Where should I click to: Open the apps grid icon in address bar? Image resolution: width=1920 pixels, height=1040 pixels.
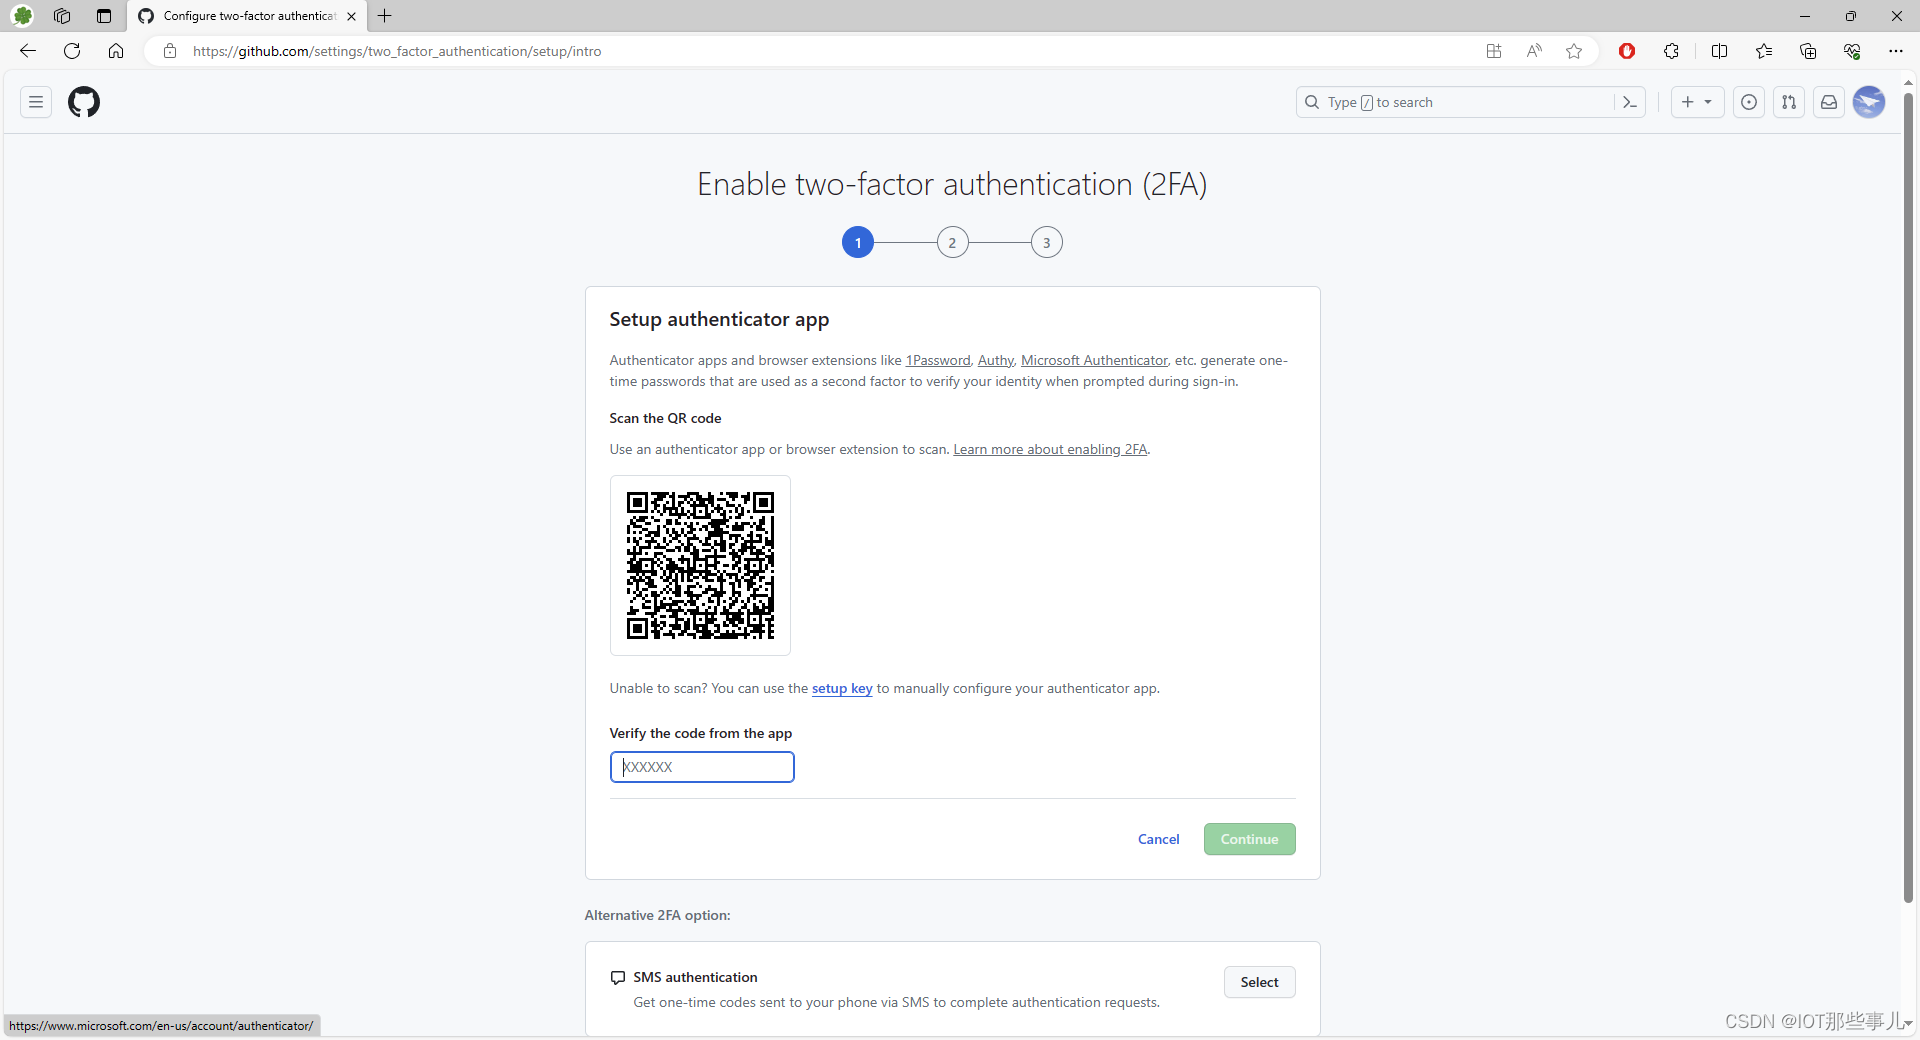pyautogui.click(x=1494, y=51)
